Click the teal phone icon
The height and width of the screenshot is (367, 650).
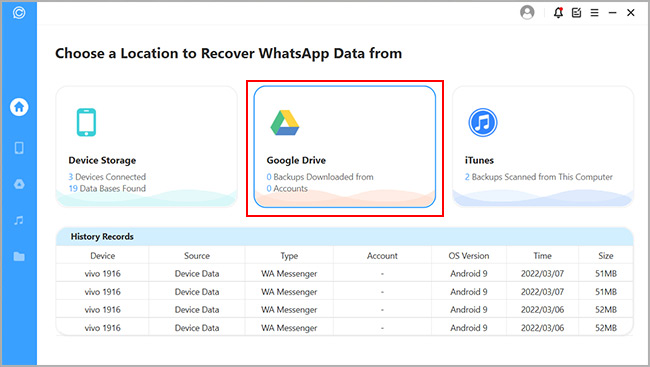tap(86, 122)
